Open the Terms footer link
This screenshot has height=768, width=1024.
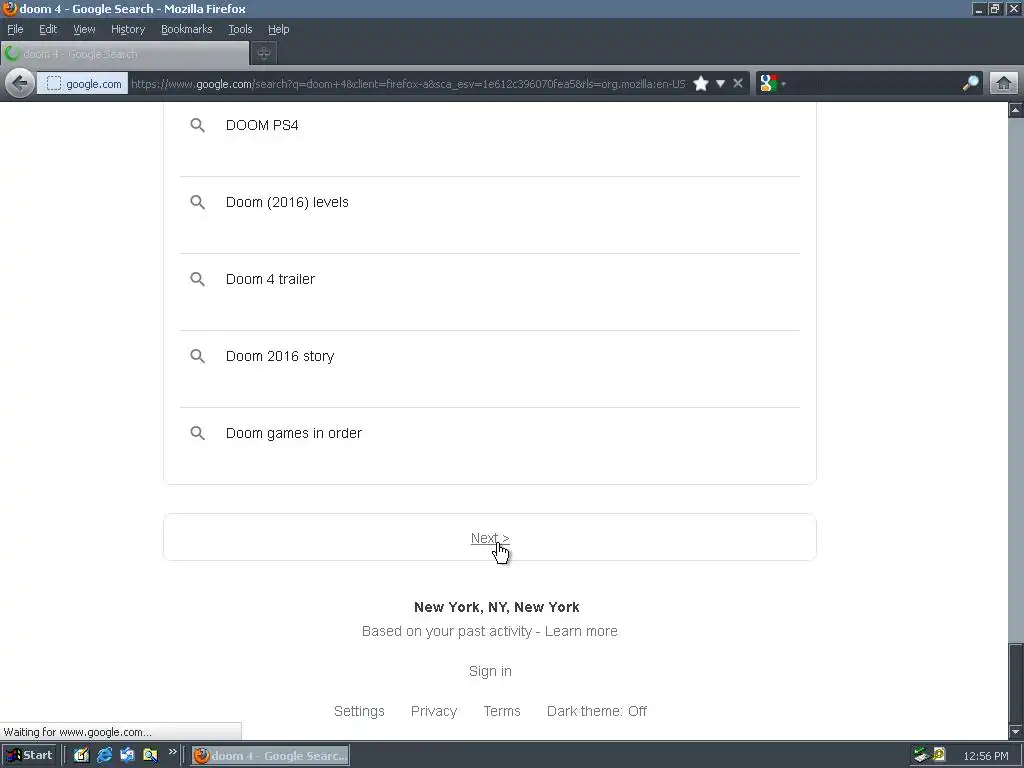(502, 711)
